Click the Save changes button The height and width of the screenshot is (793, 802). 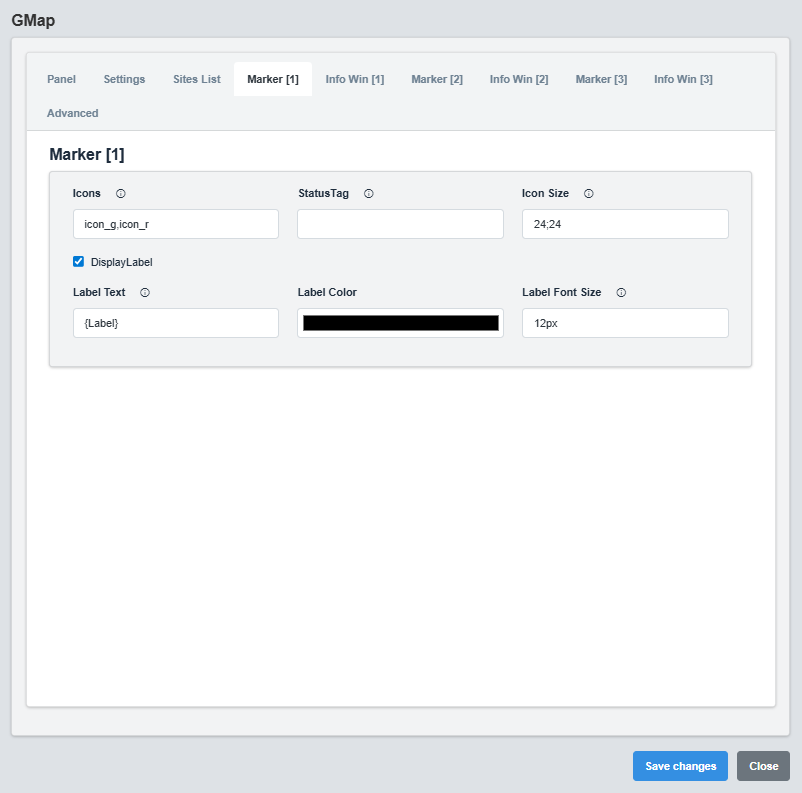click(x=680, y=766)
